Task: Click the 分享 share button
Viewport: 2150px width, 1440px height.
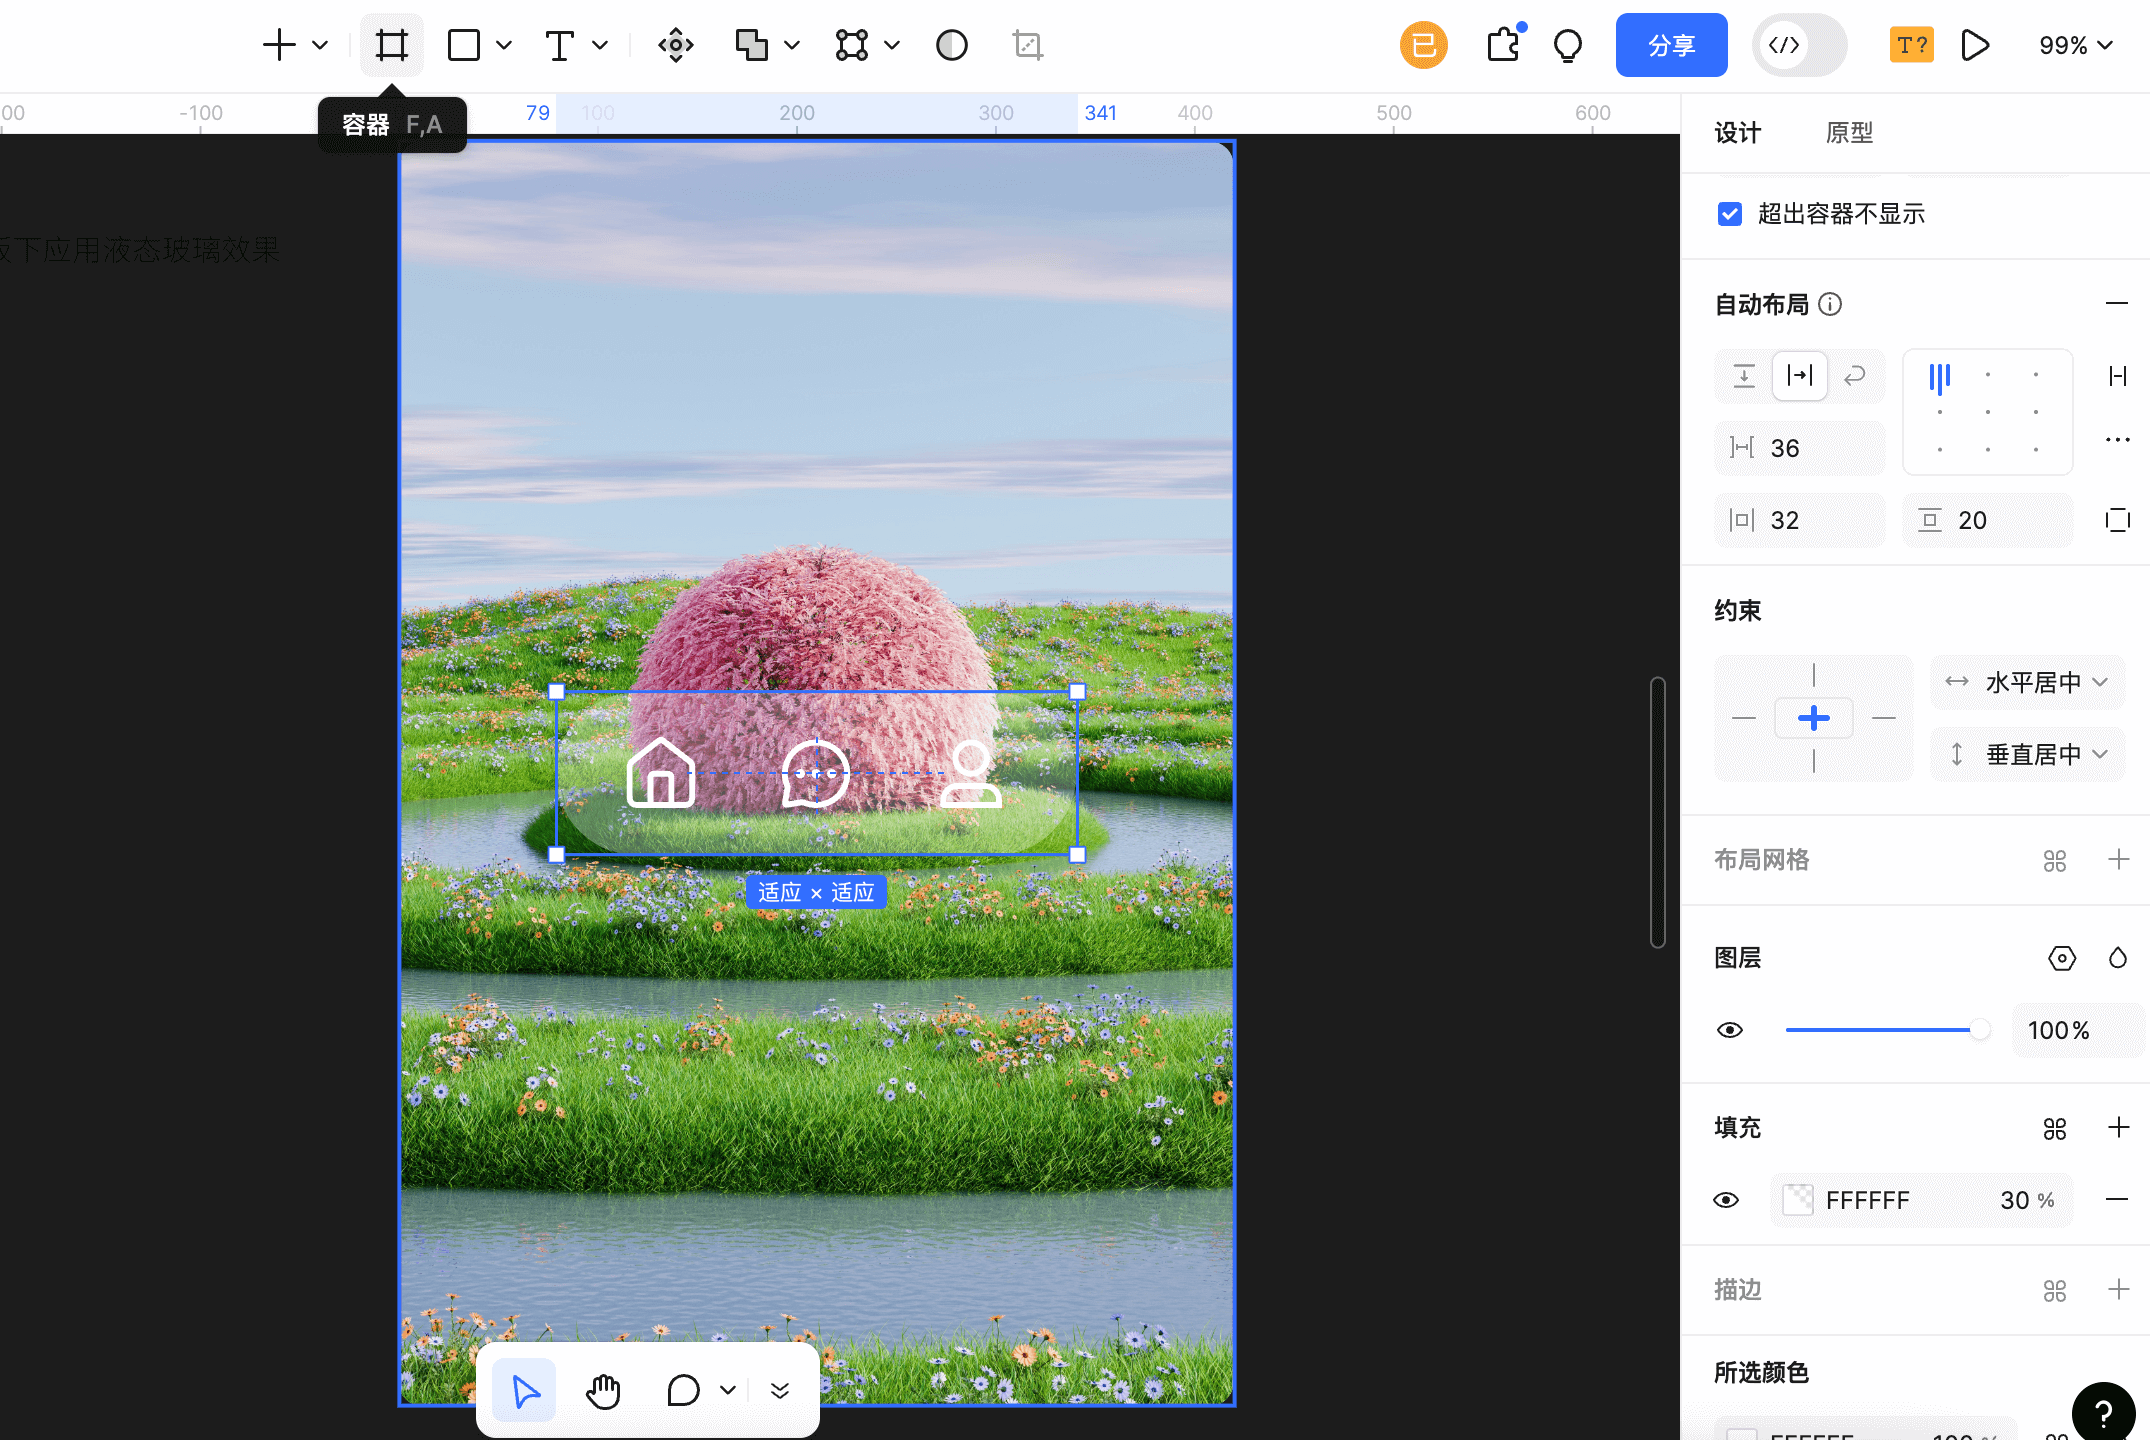Action: (x=1671, y=45)
